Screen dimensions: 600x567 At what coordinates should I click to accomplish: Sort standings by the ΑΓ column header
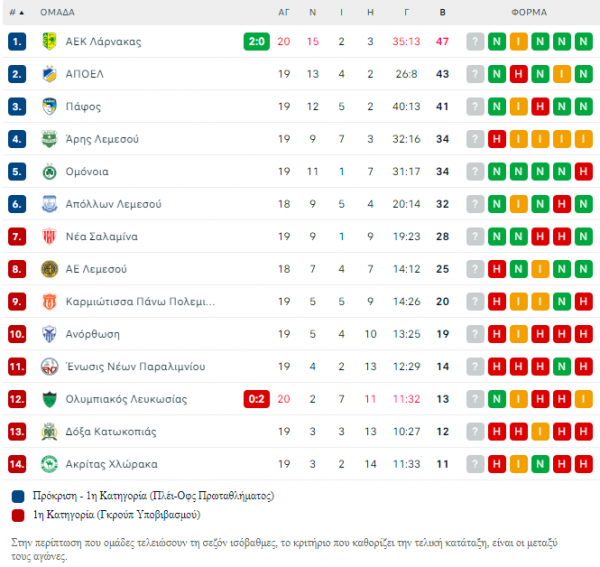[284, 13]
